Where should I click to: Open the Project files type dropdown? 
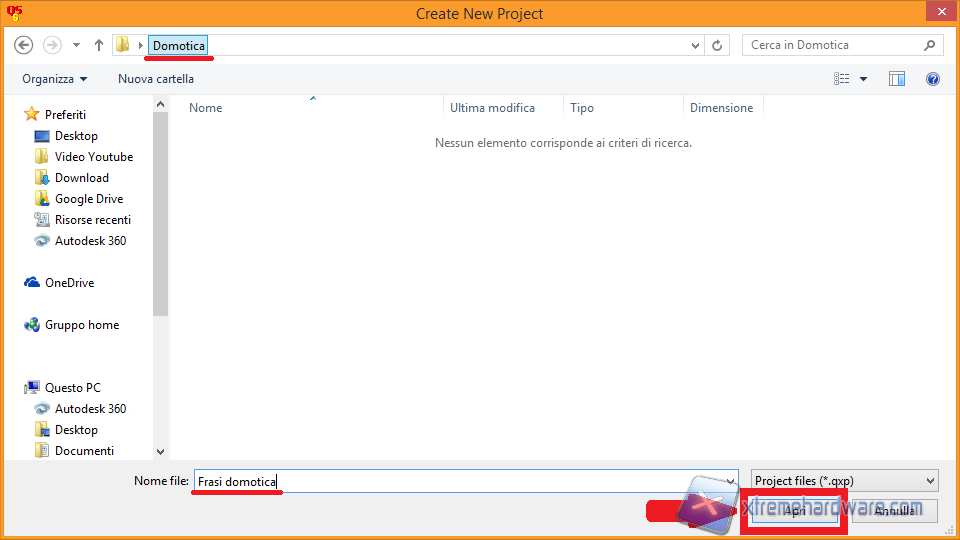click(x=844, y=481)
